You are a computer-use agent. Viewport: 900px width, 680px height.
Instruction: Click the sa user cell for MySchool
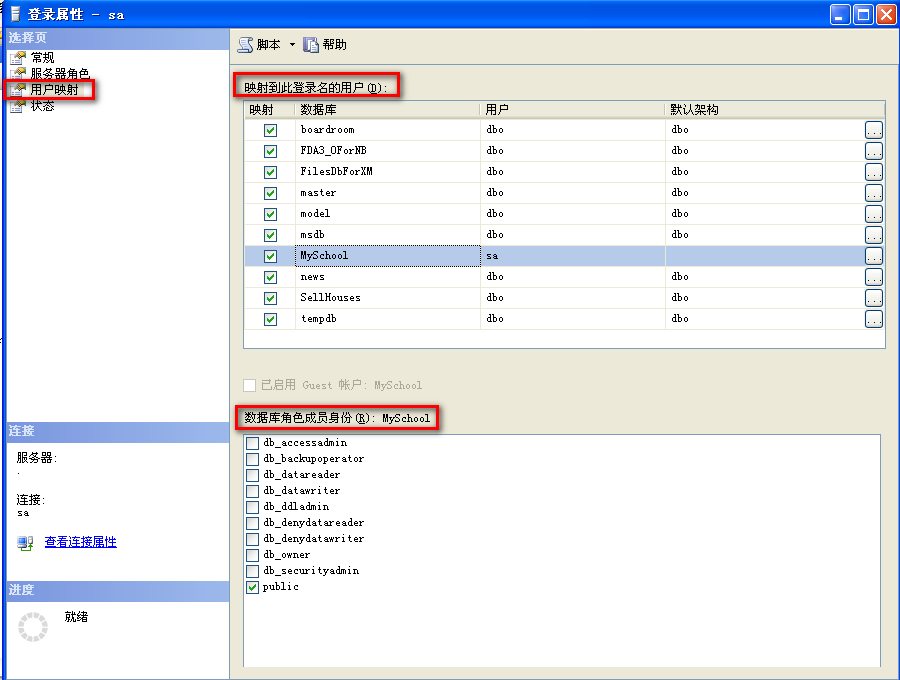point(573,256)
